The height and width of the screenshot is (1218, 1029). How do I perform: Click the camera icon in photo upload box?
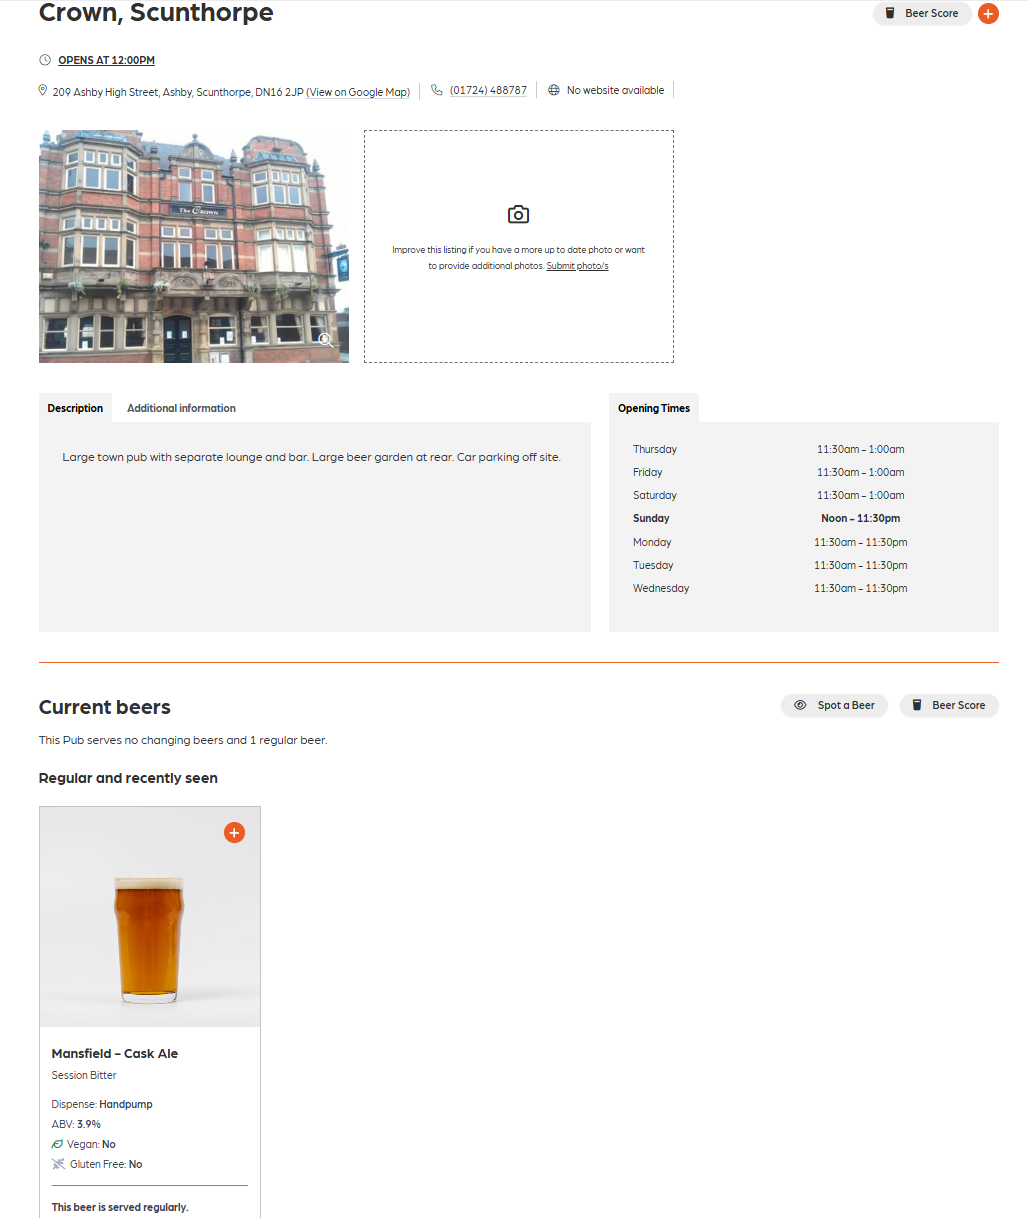tap(518, 215)
